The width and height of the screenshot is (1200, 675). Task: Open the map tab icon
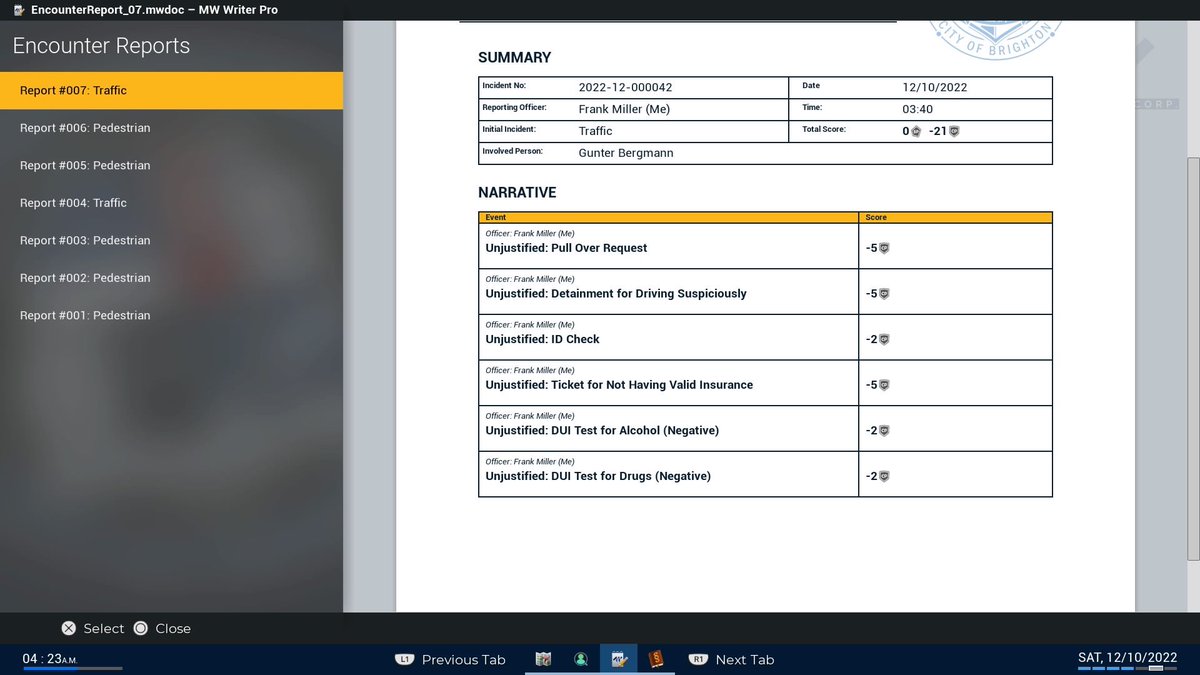544,659
